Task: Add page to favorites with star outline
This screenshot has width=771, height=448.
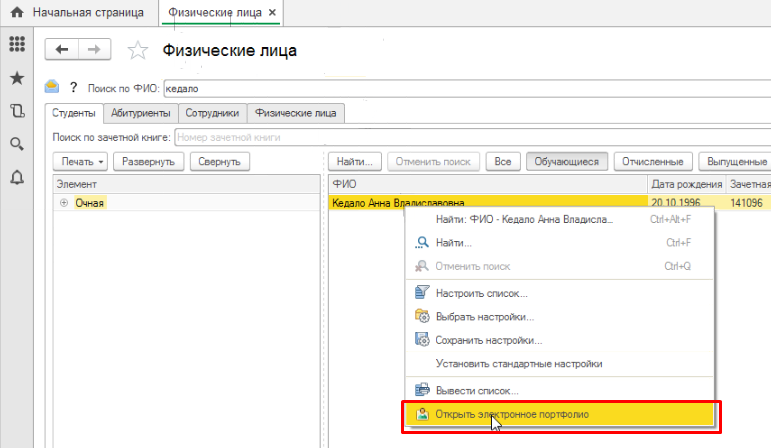Action: point(138,50)
